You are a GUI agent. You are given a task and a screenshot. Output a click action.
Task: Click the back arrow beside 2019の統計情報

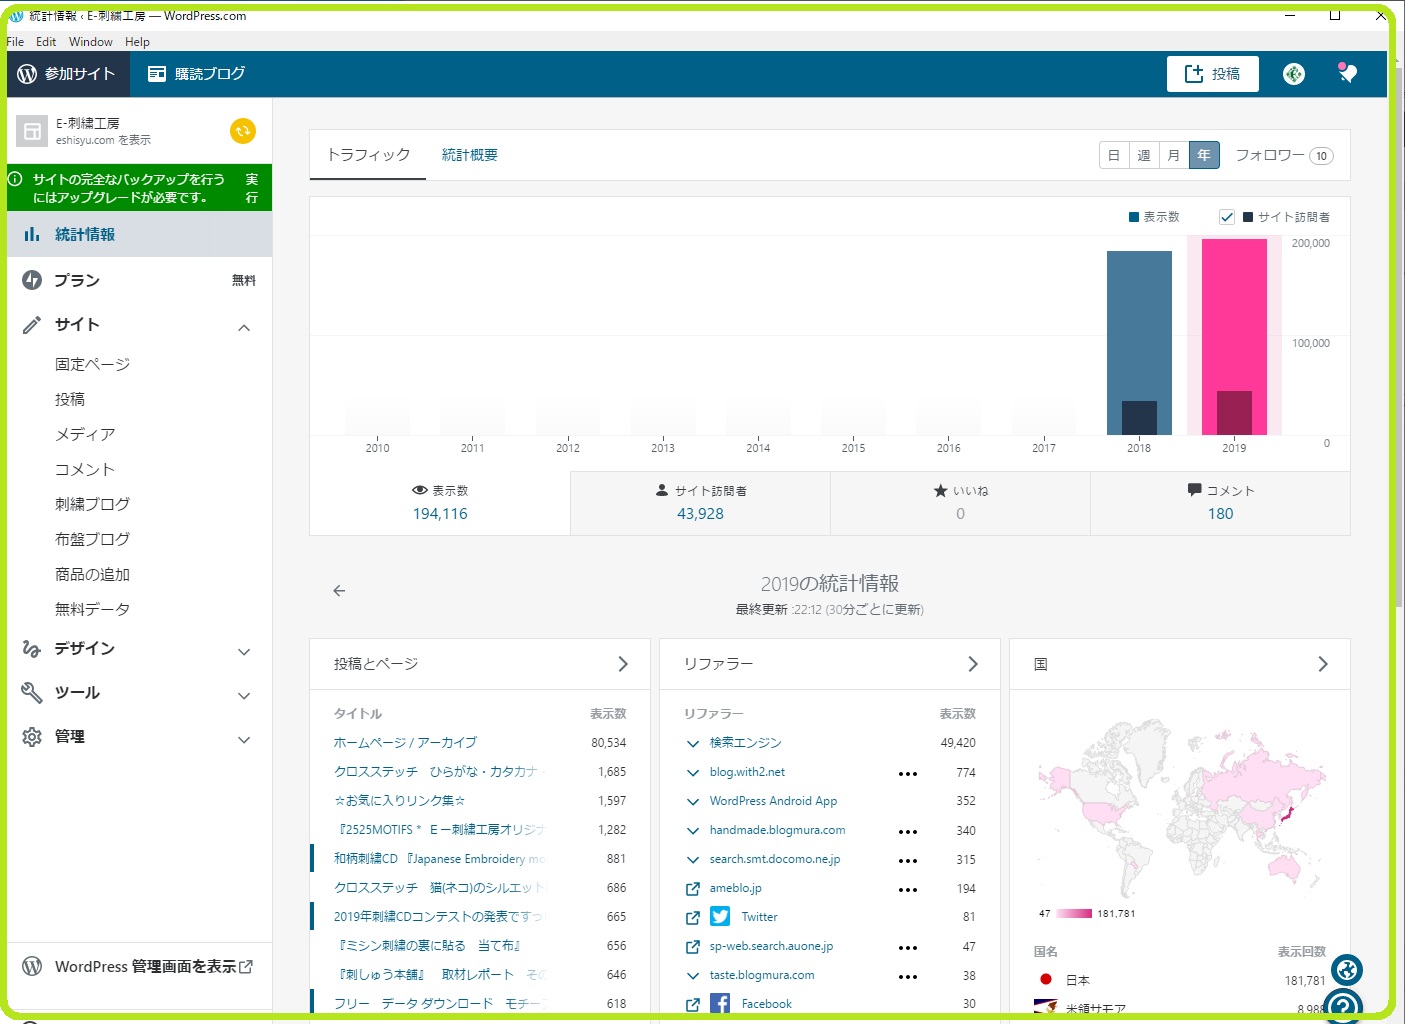pyautogui.click(x=339, y=591)
